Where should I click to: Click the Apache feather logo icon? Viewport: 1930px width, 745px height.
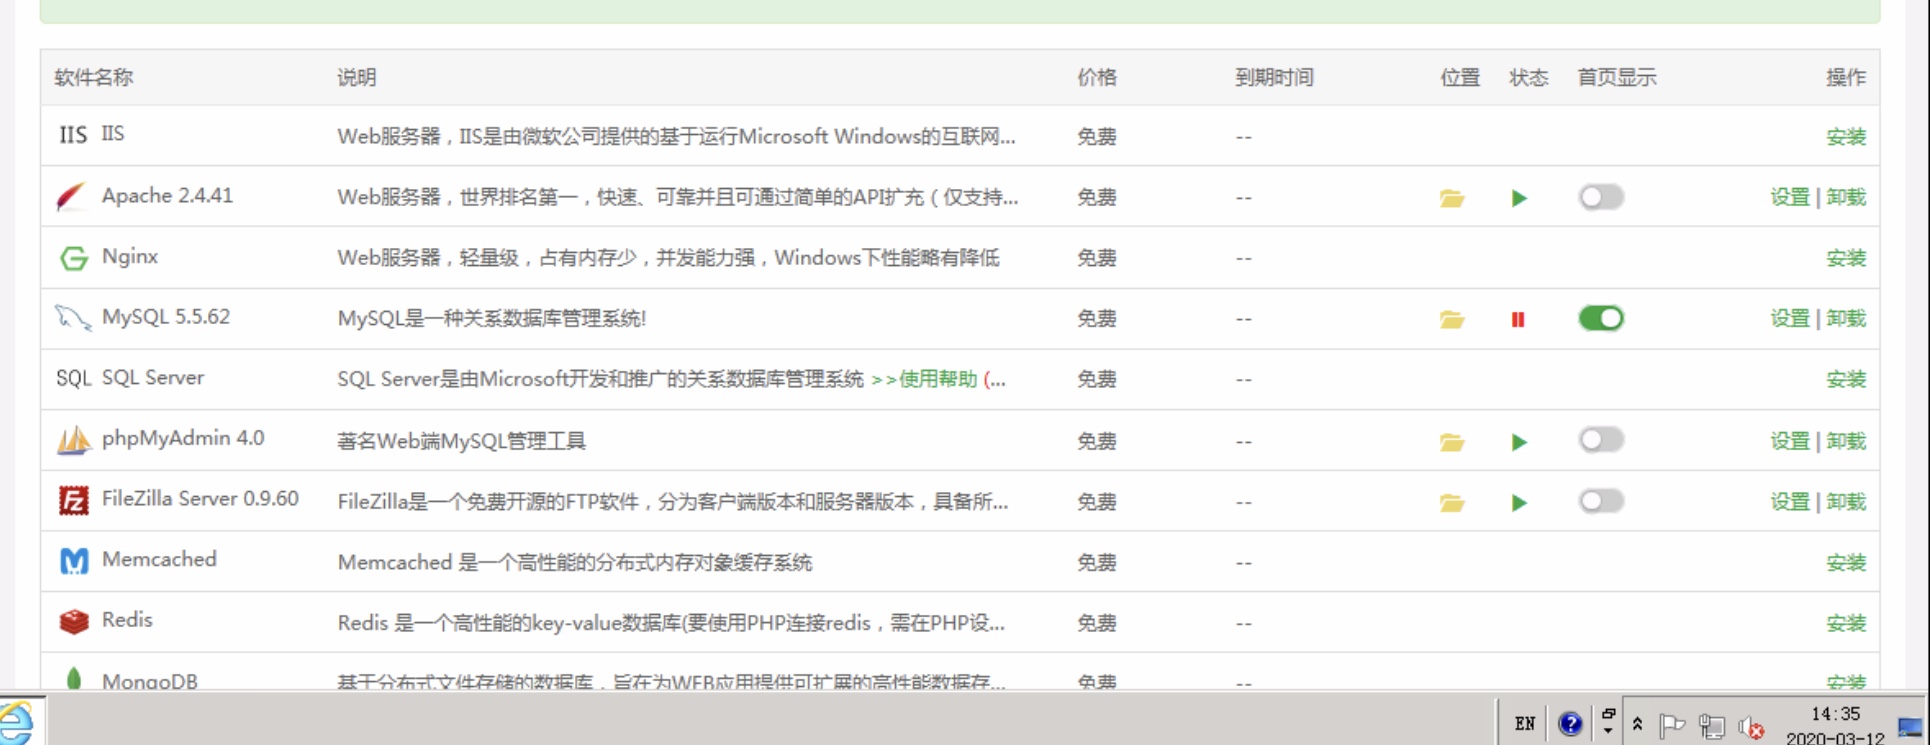pyautogui.click(x=72, y=196)
